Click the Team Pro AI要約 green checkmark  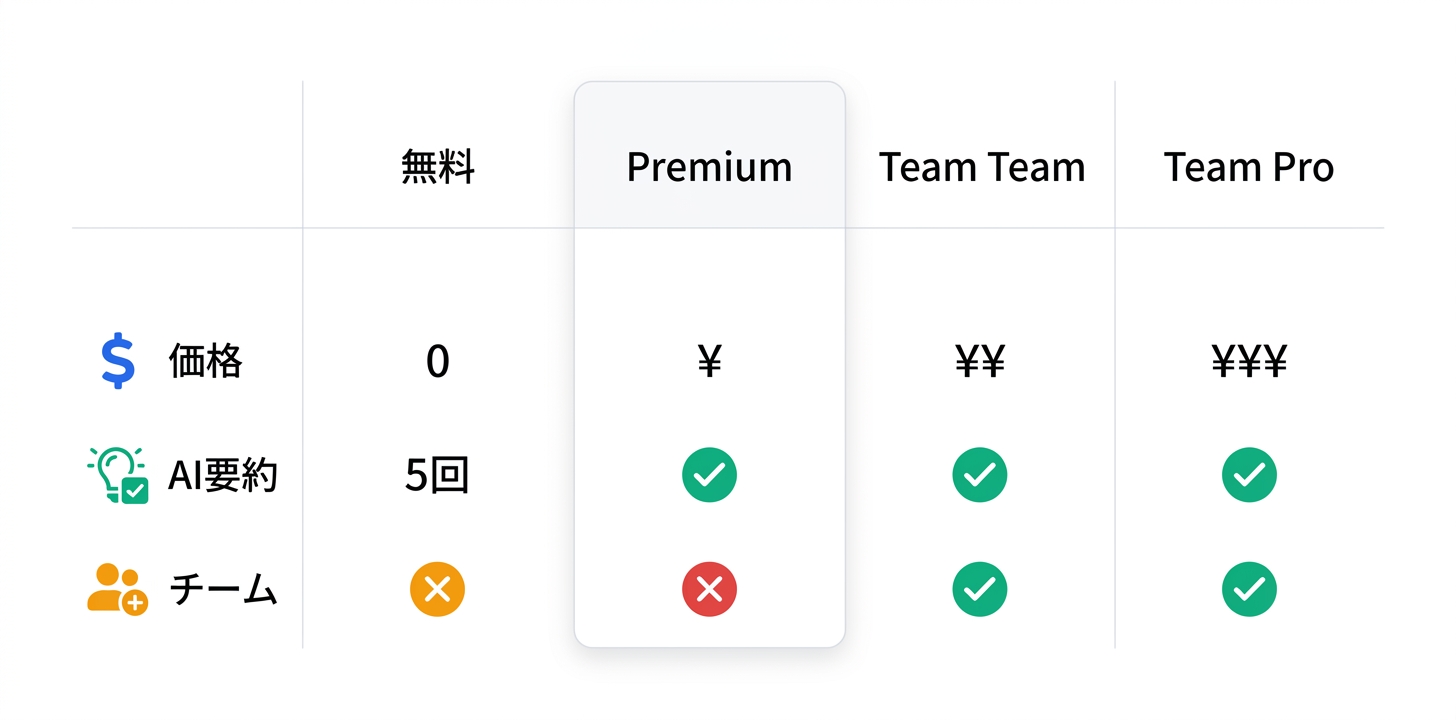(x=1249, y=475)
